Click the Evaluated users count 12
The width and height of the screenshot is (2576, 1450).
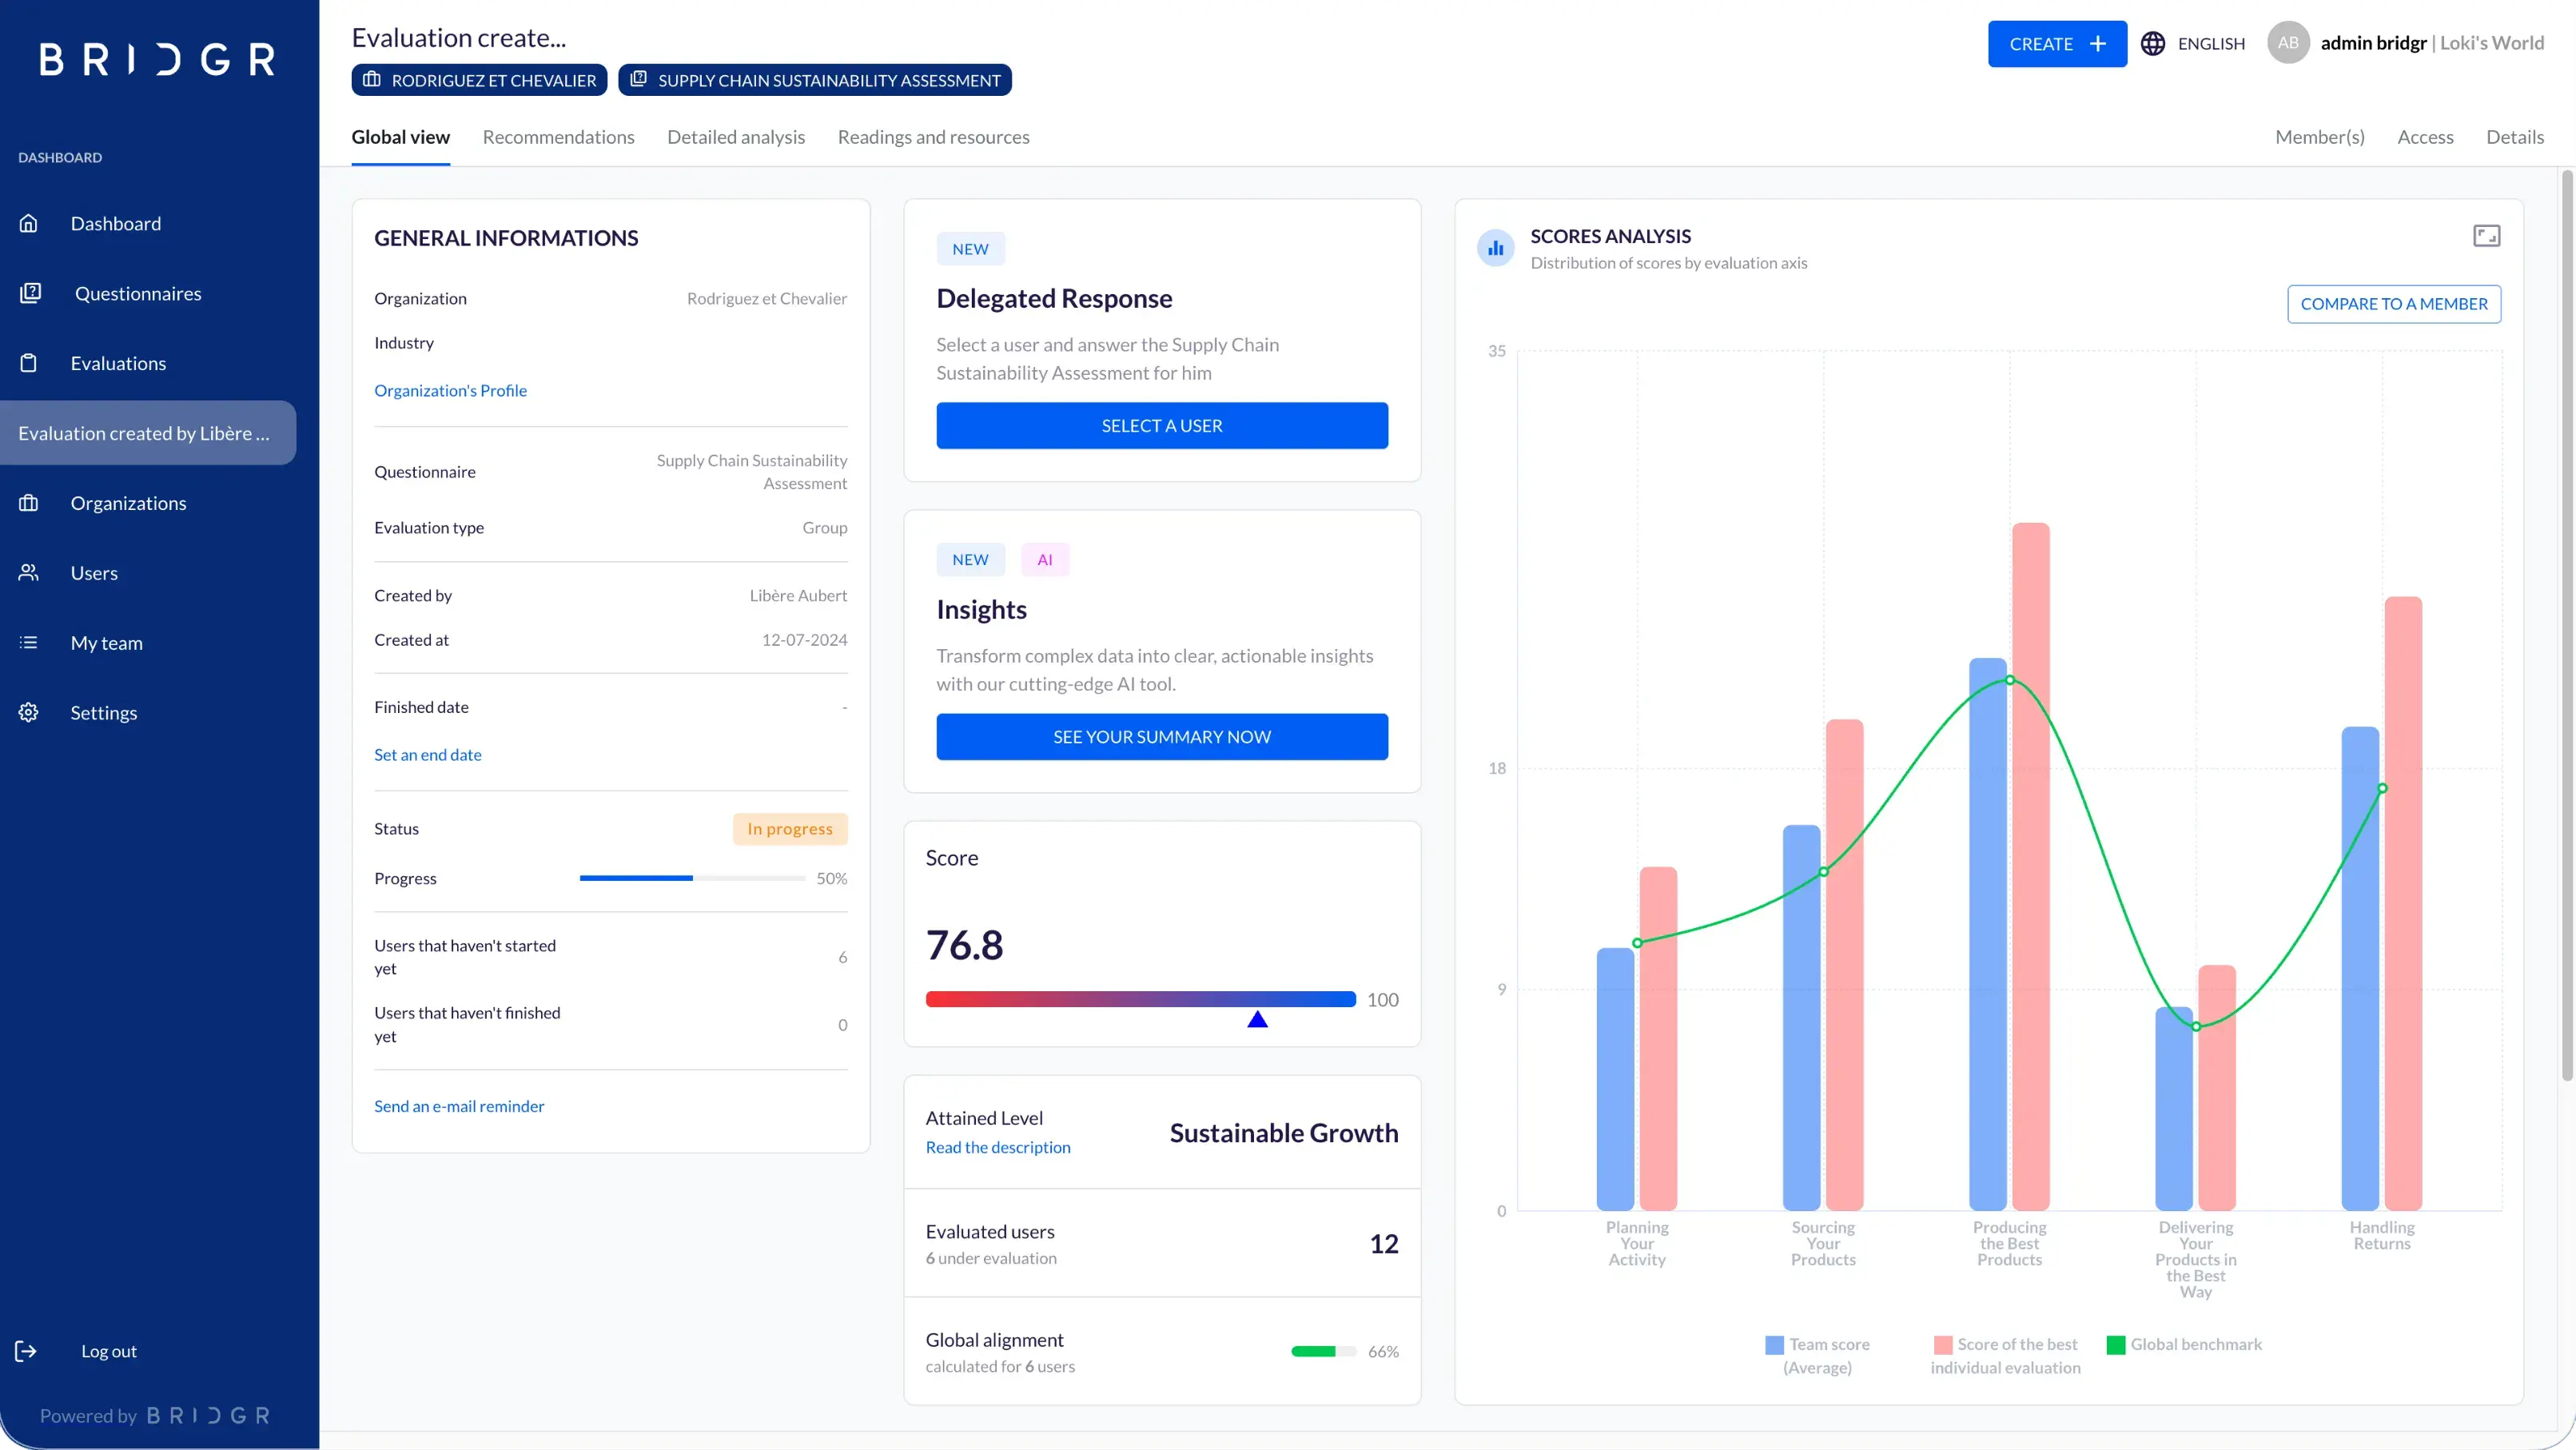1384,1243
